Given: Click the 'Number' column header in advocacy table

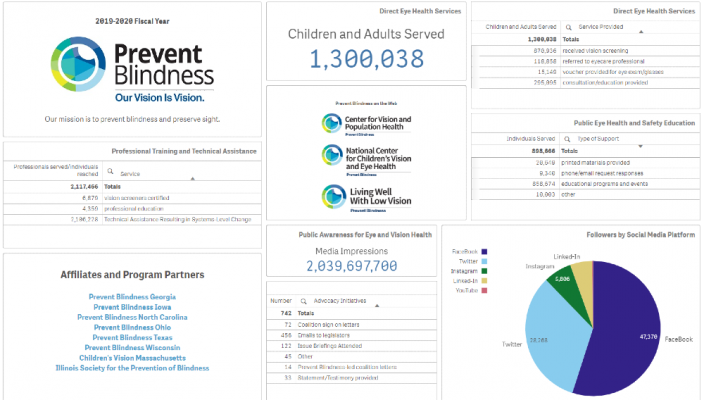Looking at the screenshot, I should pos(281,301).
